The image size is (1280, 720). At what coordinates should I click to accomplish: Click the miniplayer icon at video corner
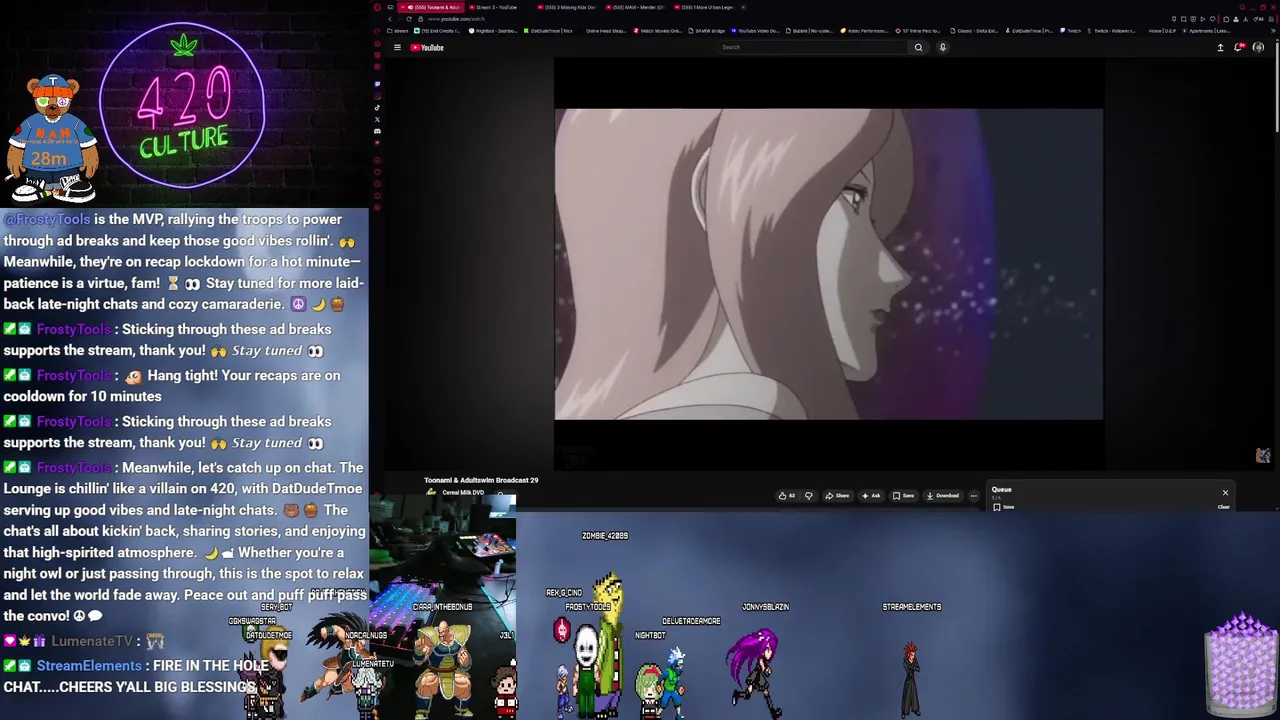click(x=1263, y=455)
